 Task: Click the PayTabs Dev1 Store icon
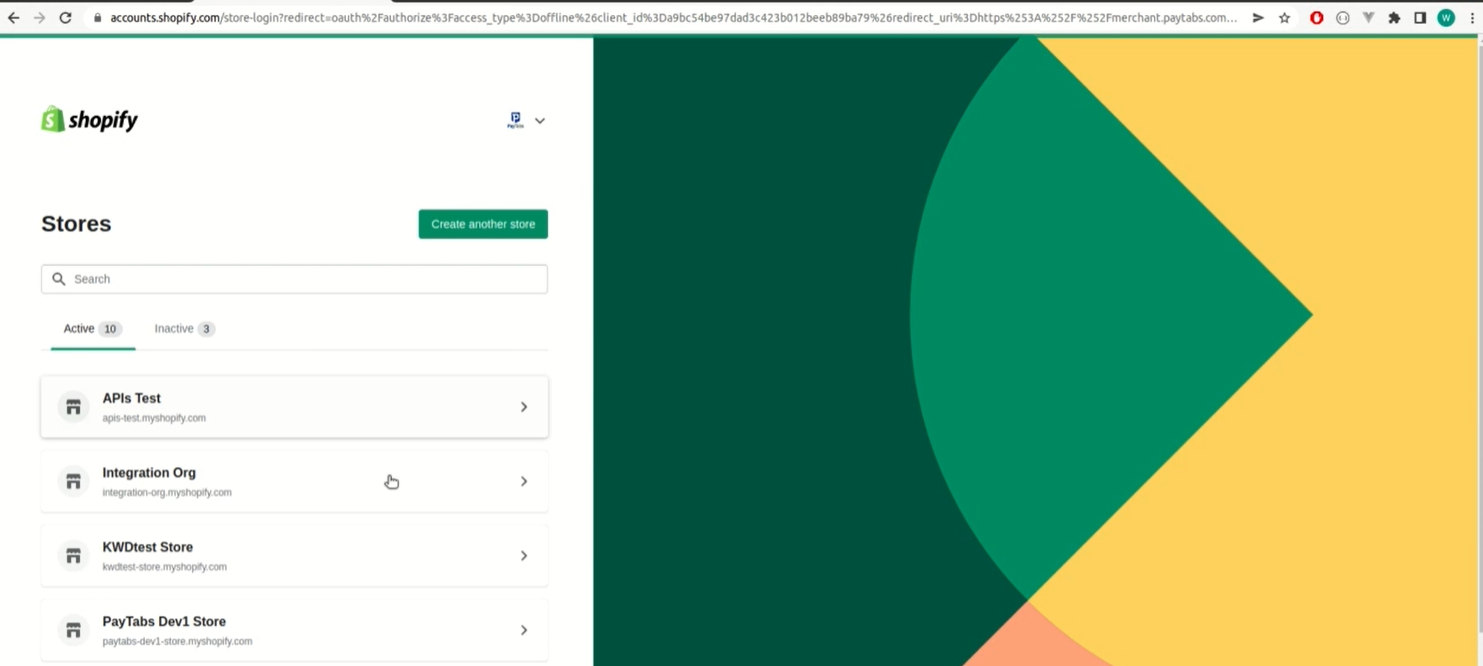(73, 630)
